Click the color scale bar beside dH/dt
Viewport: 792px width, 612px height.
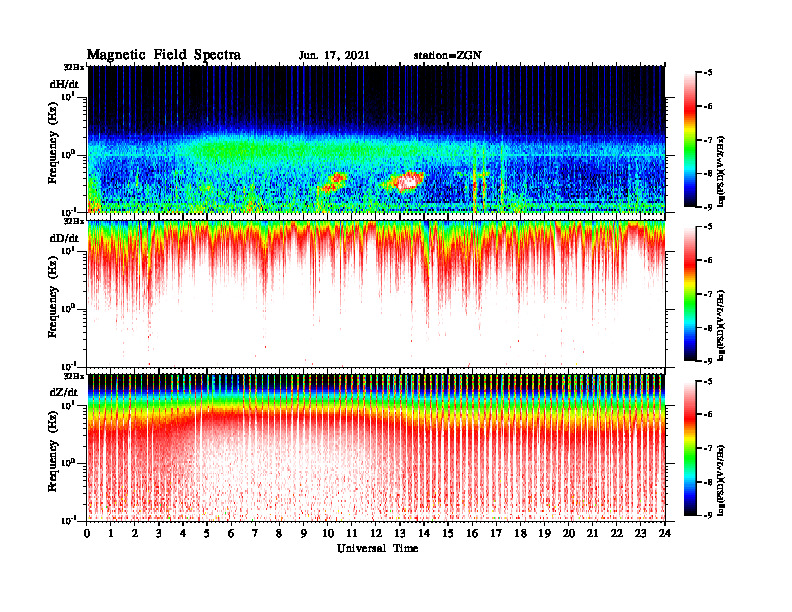pyautogui.click(x=689, y=140)
